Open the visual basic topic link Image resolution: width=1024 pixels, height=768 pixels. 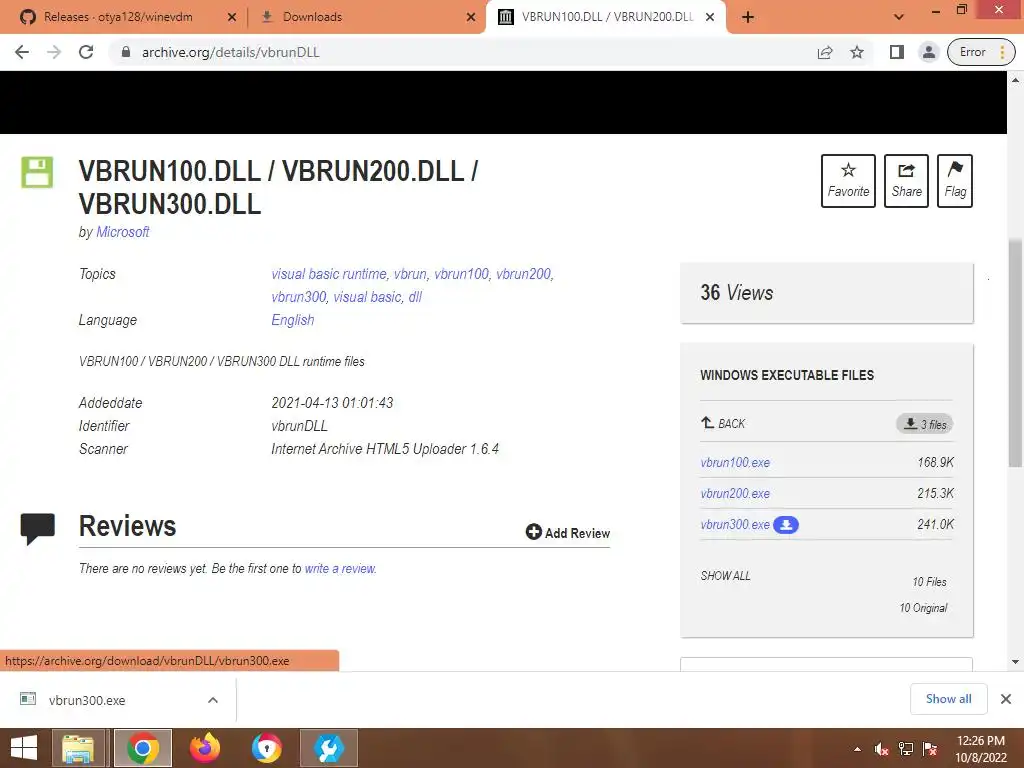point(368,297)
